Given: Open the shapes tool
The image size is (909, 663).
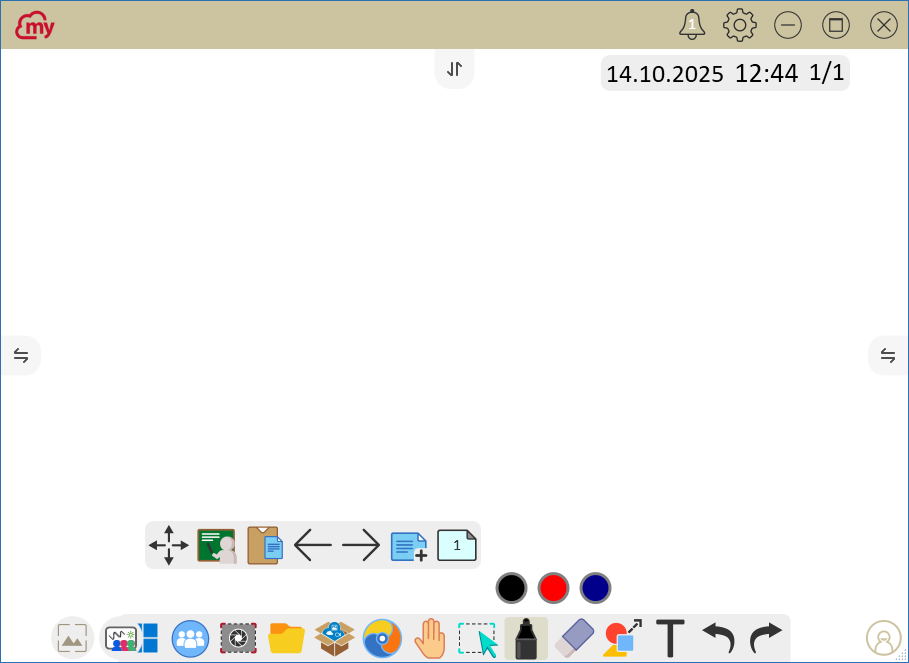Looking at the screenshot, I should (622, 637).
